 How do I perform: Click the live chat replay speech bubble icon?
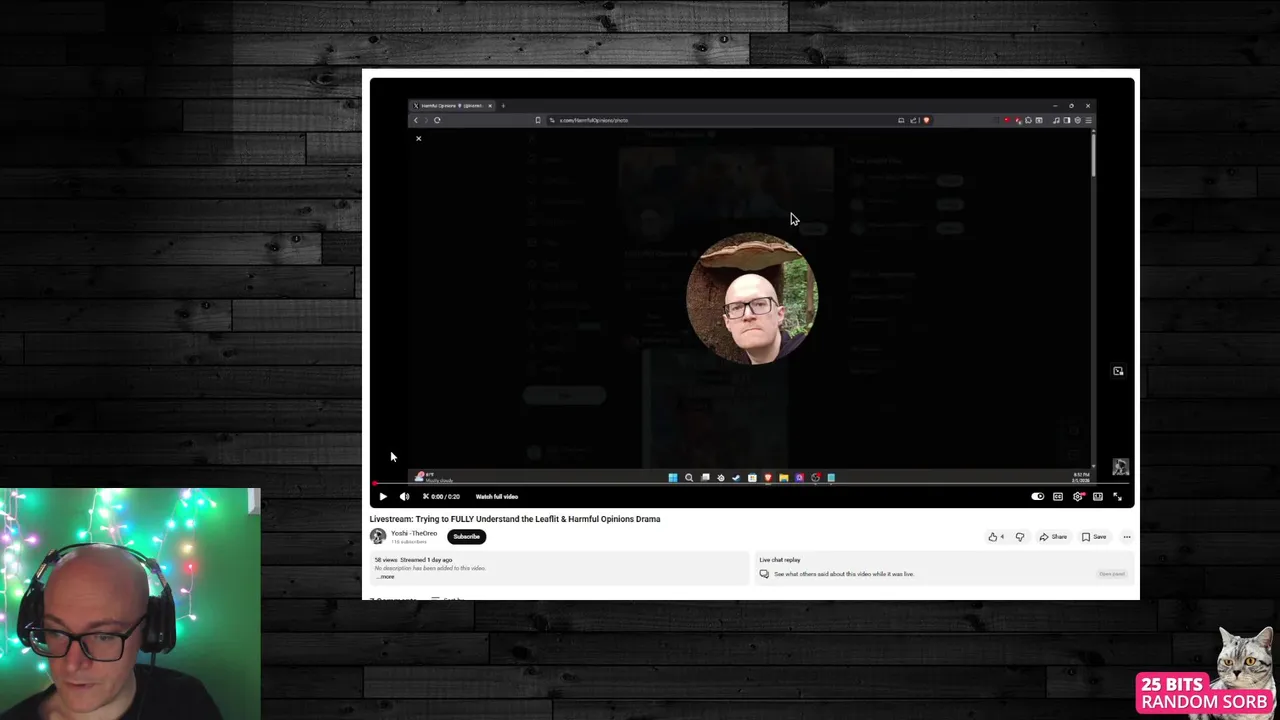(764, 574)
